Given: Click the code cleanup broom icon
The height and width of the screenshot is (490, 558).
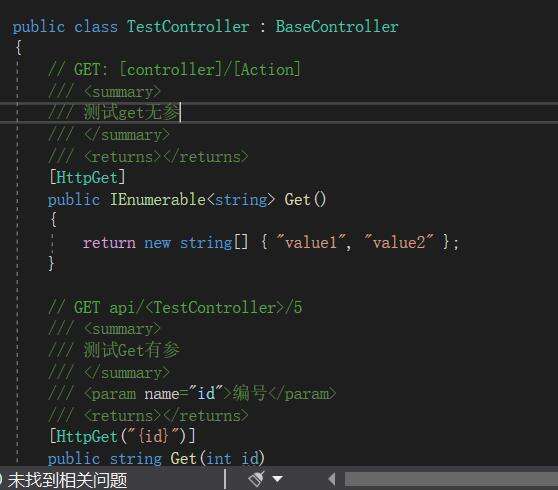Looking at the screenshot, I should 257,478.
